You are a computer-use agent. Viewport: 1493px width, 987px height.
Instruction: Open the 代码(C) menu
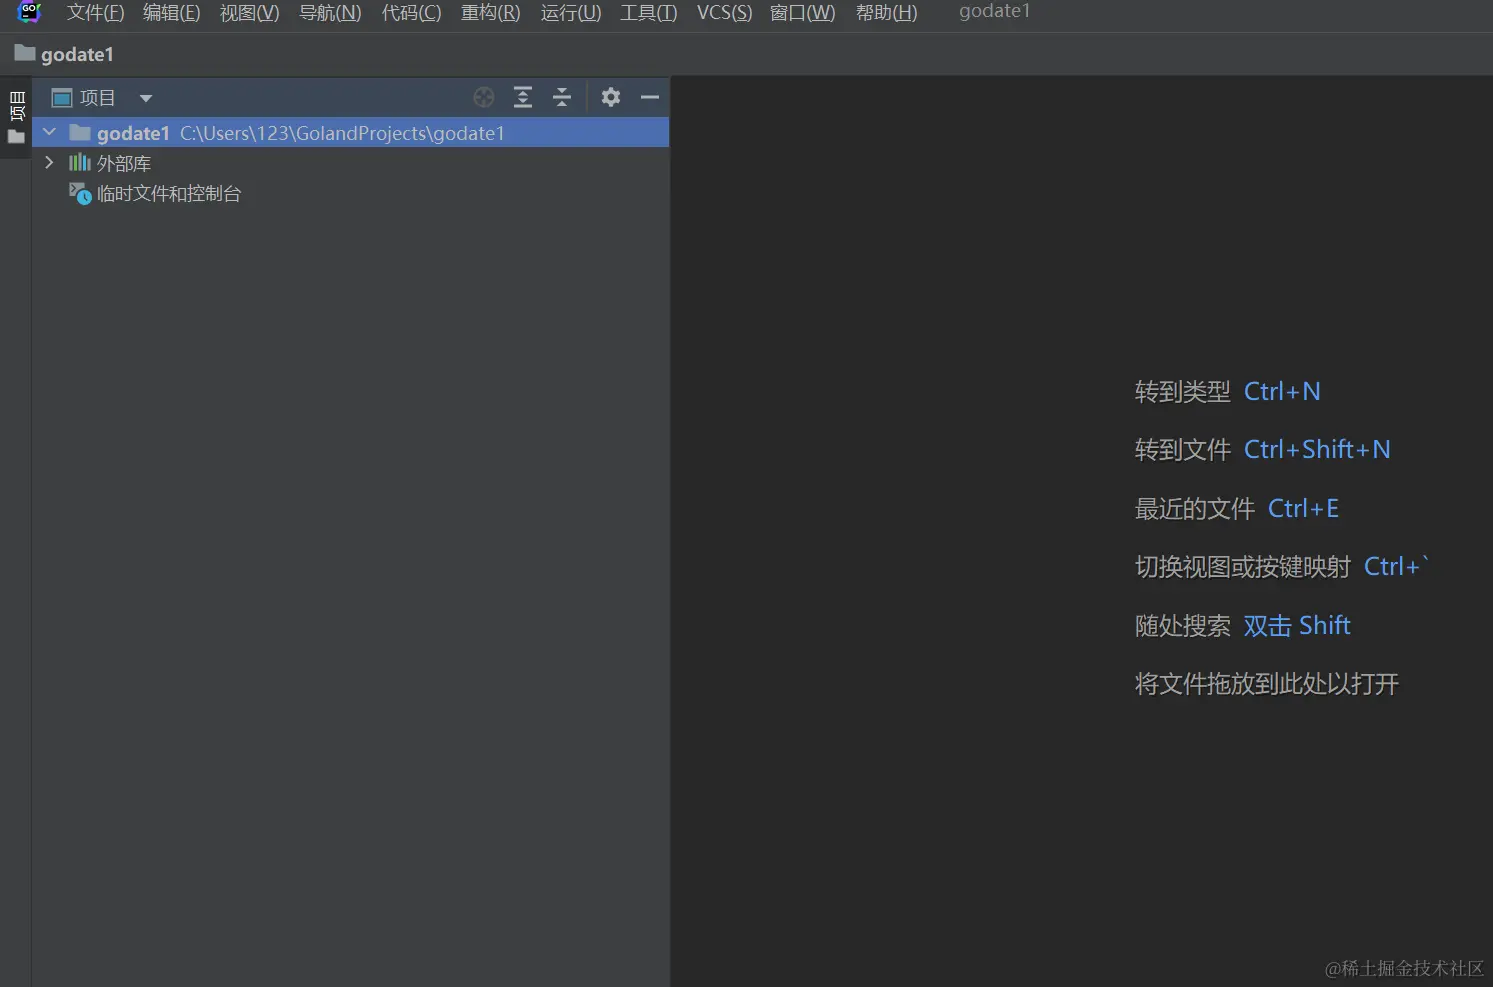coord(411,13)
